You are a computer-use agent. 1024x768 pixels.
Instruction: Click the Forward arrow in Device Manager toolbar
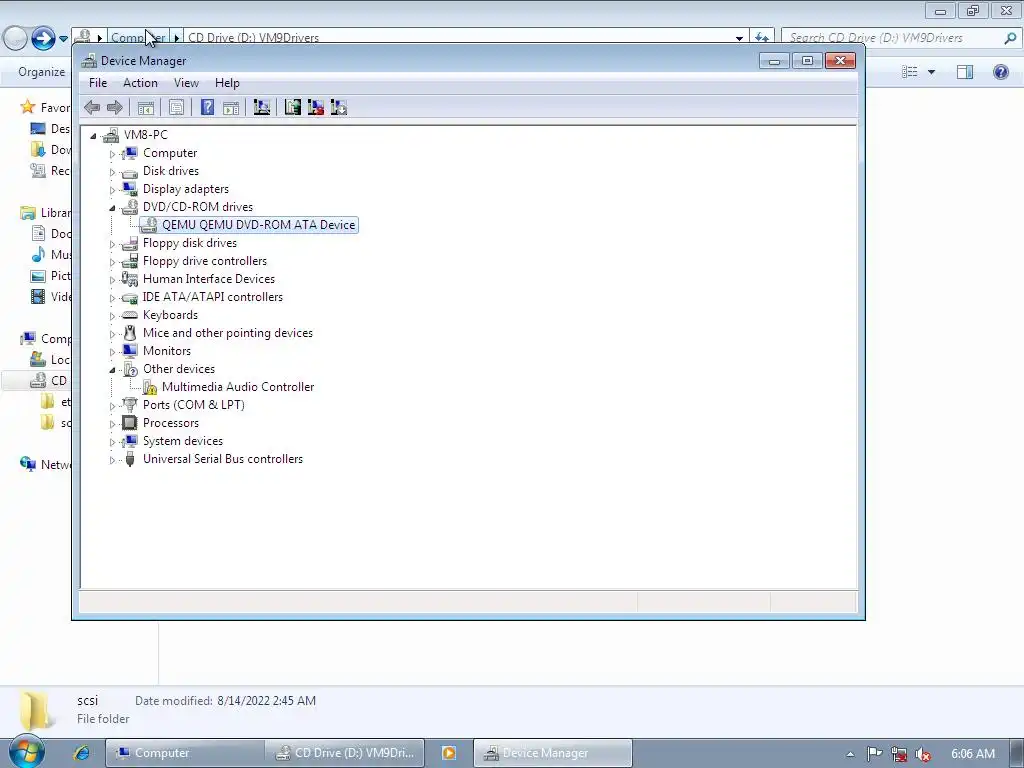click(114, 107)
